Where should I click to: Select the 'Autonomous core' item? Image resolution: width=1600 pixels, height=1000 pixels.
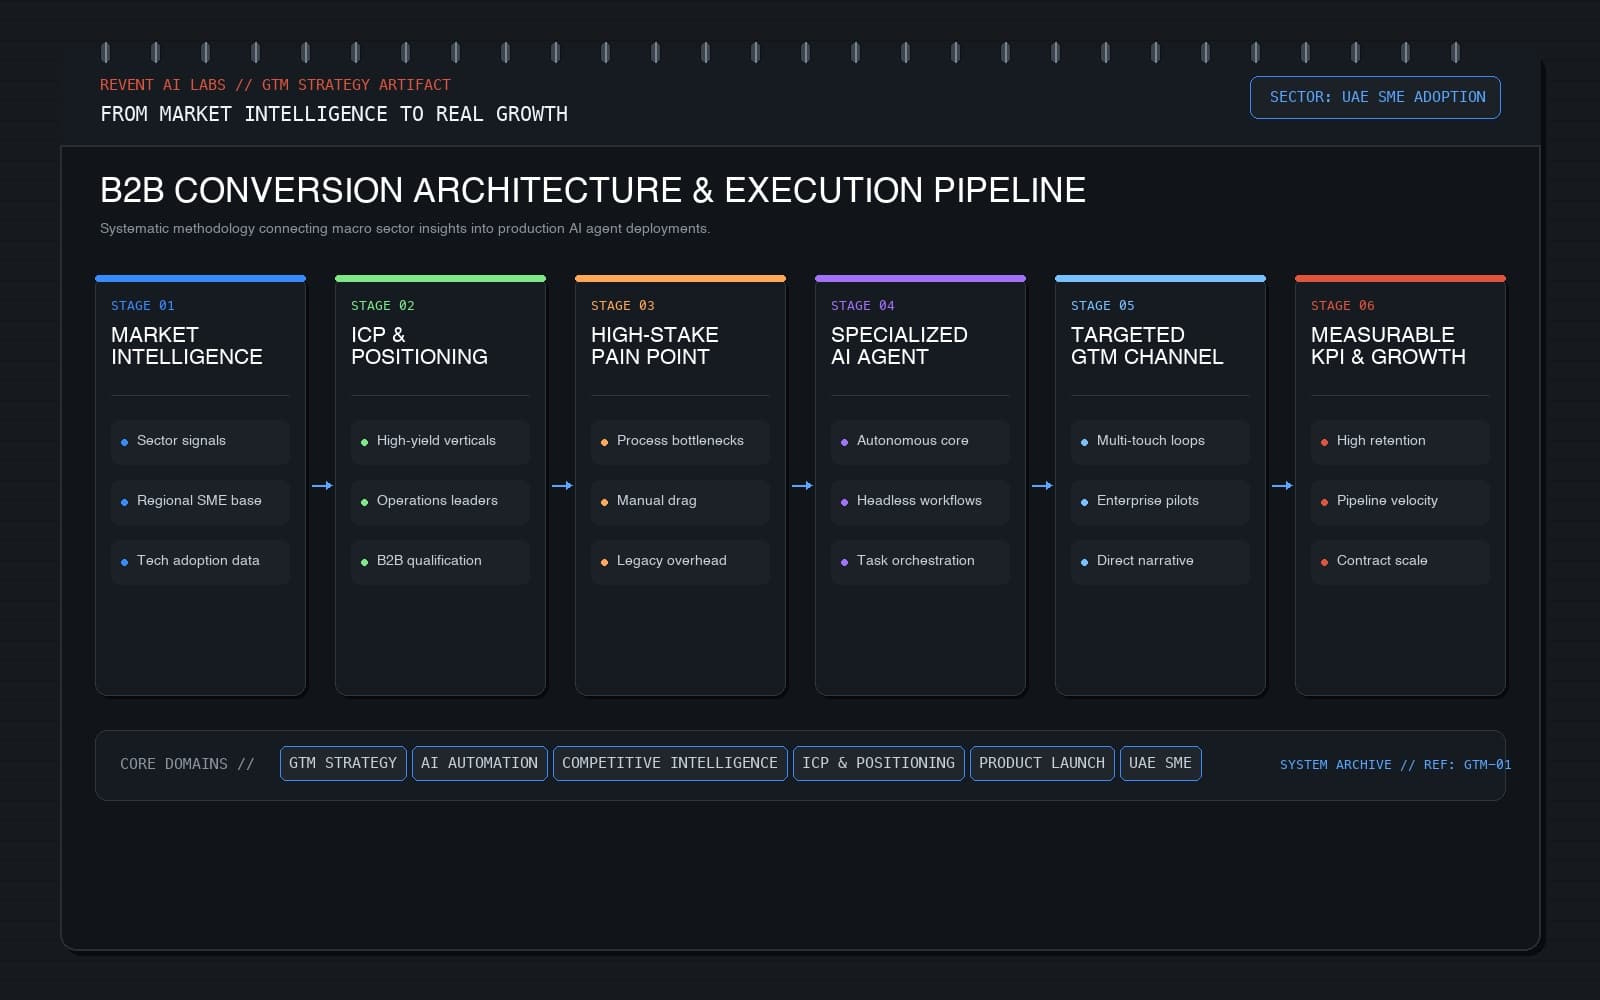(920, 441)
